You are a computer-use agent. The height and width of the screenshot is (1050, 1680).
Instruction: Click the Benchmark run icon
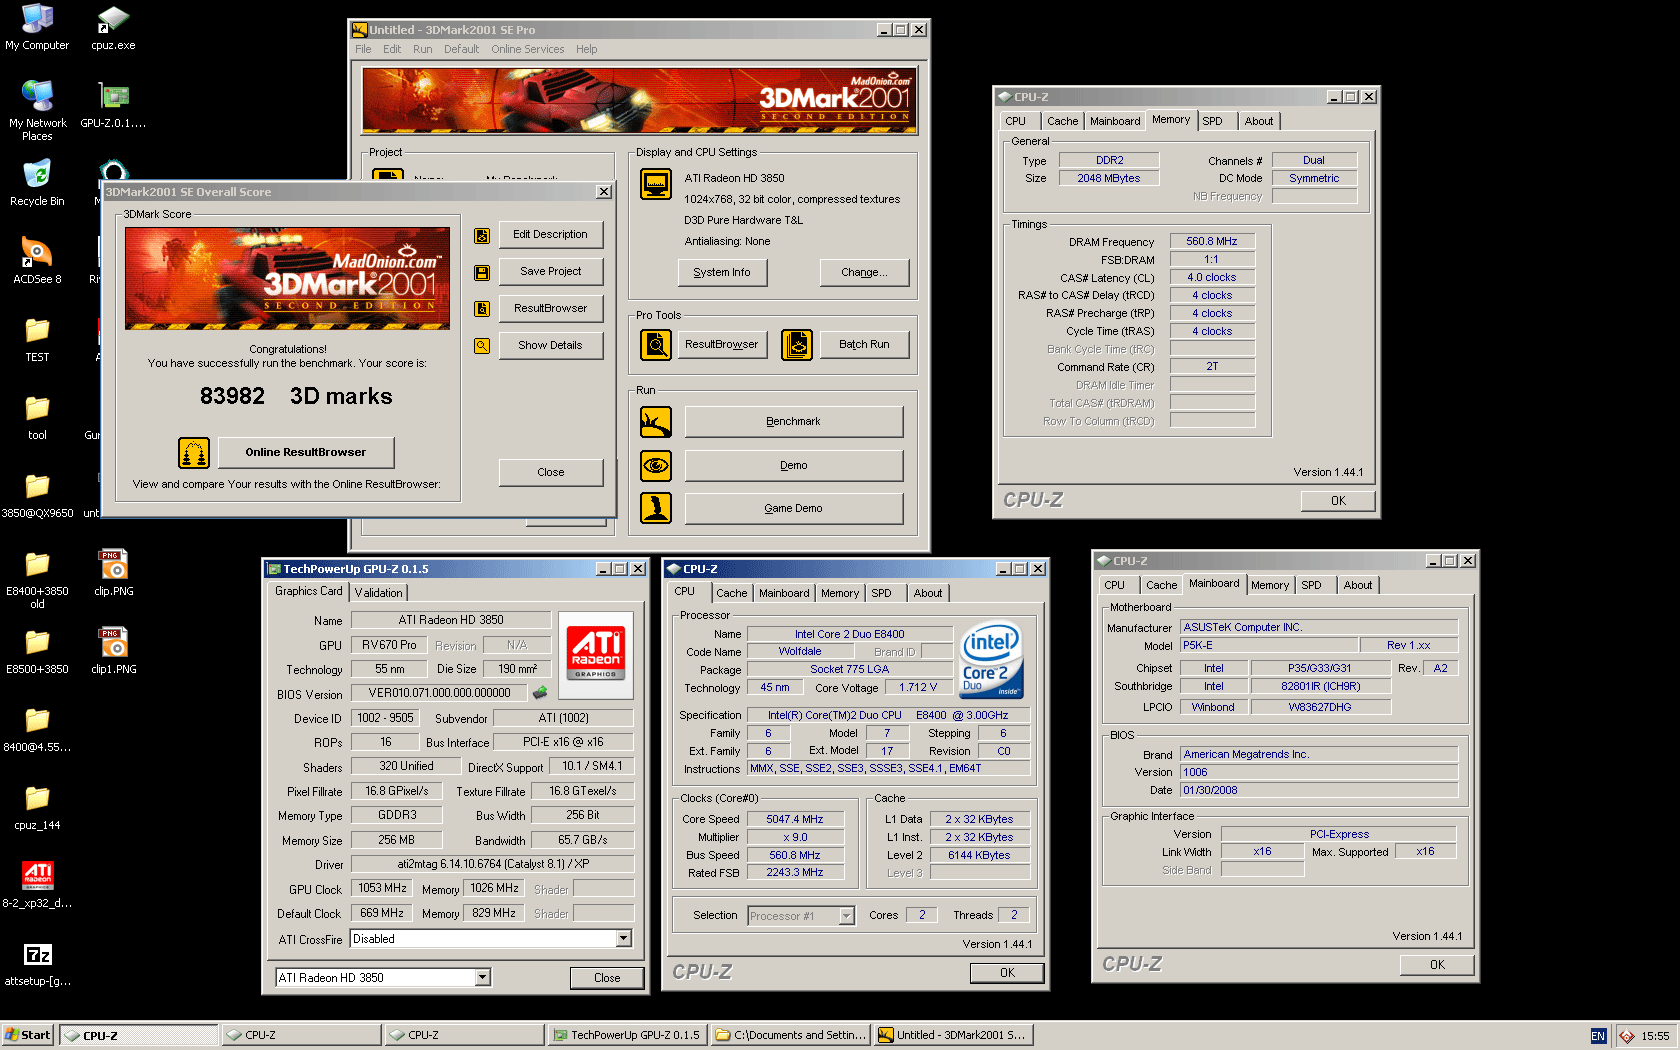pyautogui.click(x=656, y=422)
